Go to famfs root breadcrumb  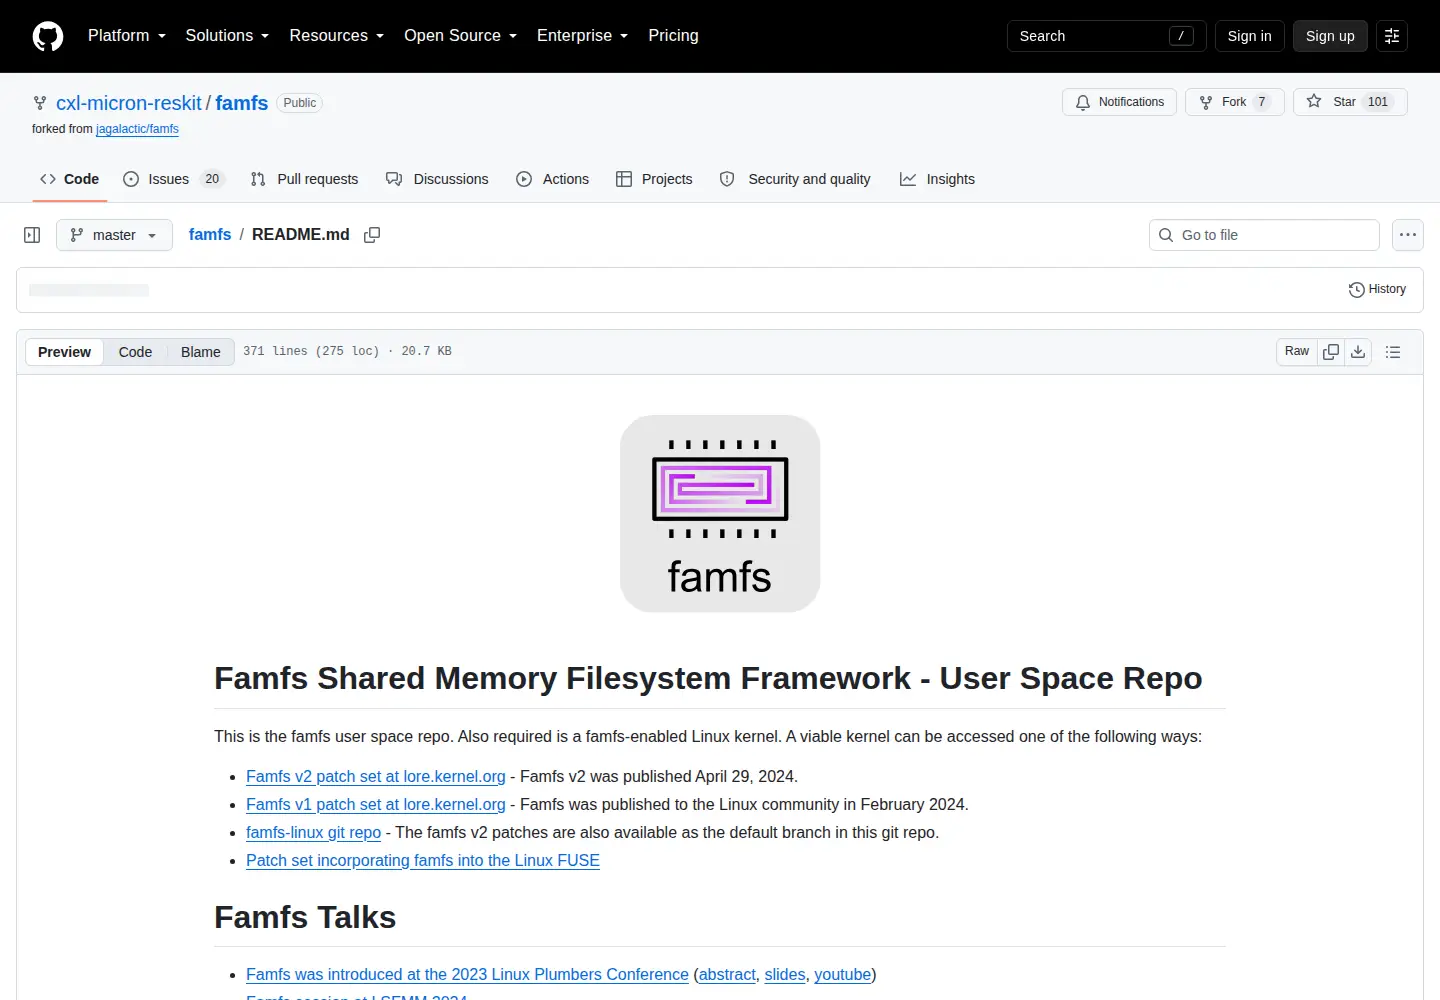click(210, 234)
